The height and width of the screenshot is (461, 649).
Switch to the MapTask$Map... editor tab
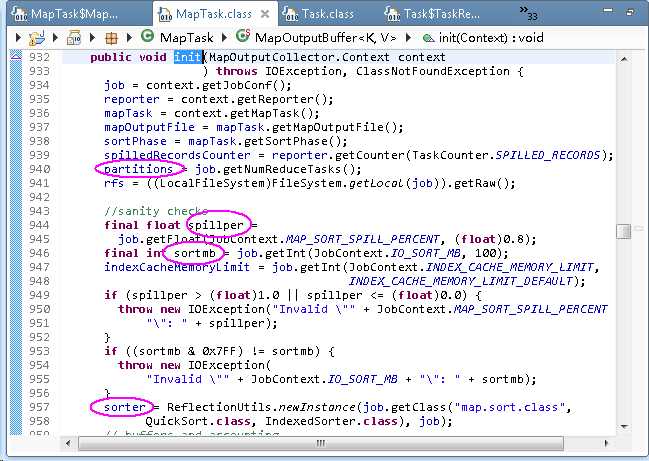pyautogui.click(x=65, y=14)
